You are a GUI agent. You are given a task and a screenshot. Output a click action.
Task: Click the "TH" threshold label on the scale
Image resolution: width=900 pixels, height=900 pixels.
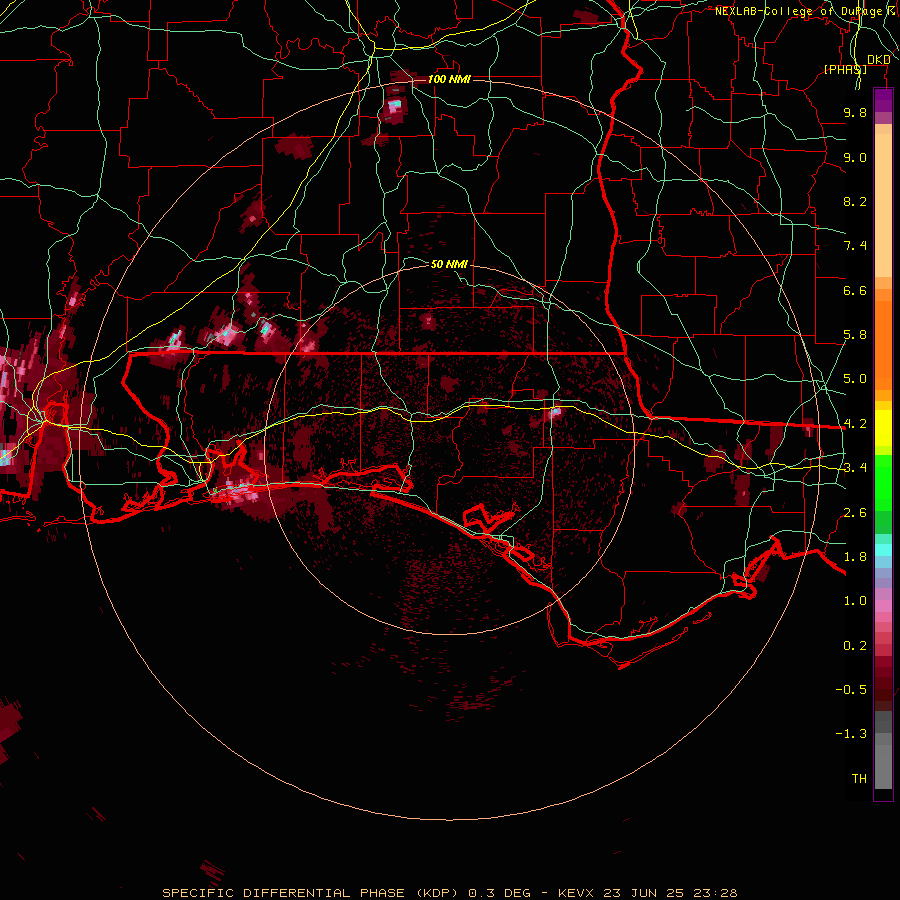click(859, 779)
